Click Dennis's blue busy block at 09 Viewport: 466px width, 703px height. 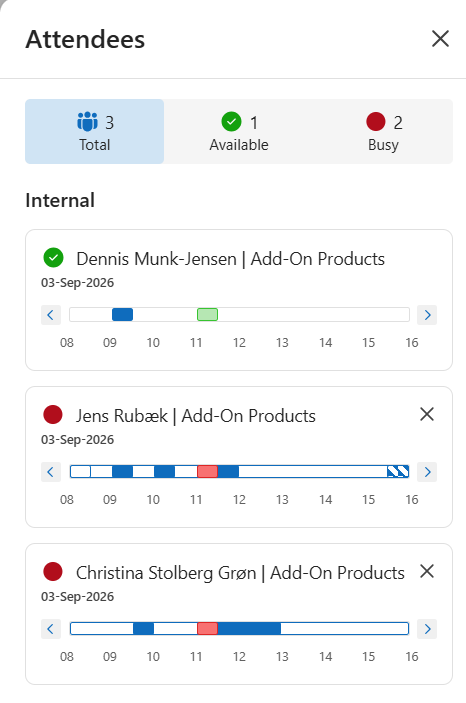(x=122, y=315)
